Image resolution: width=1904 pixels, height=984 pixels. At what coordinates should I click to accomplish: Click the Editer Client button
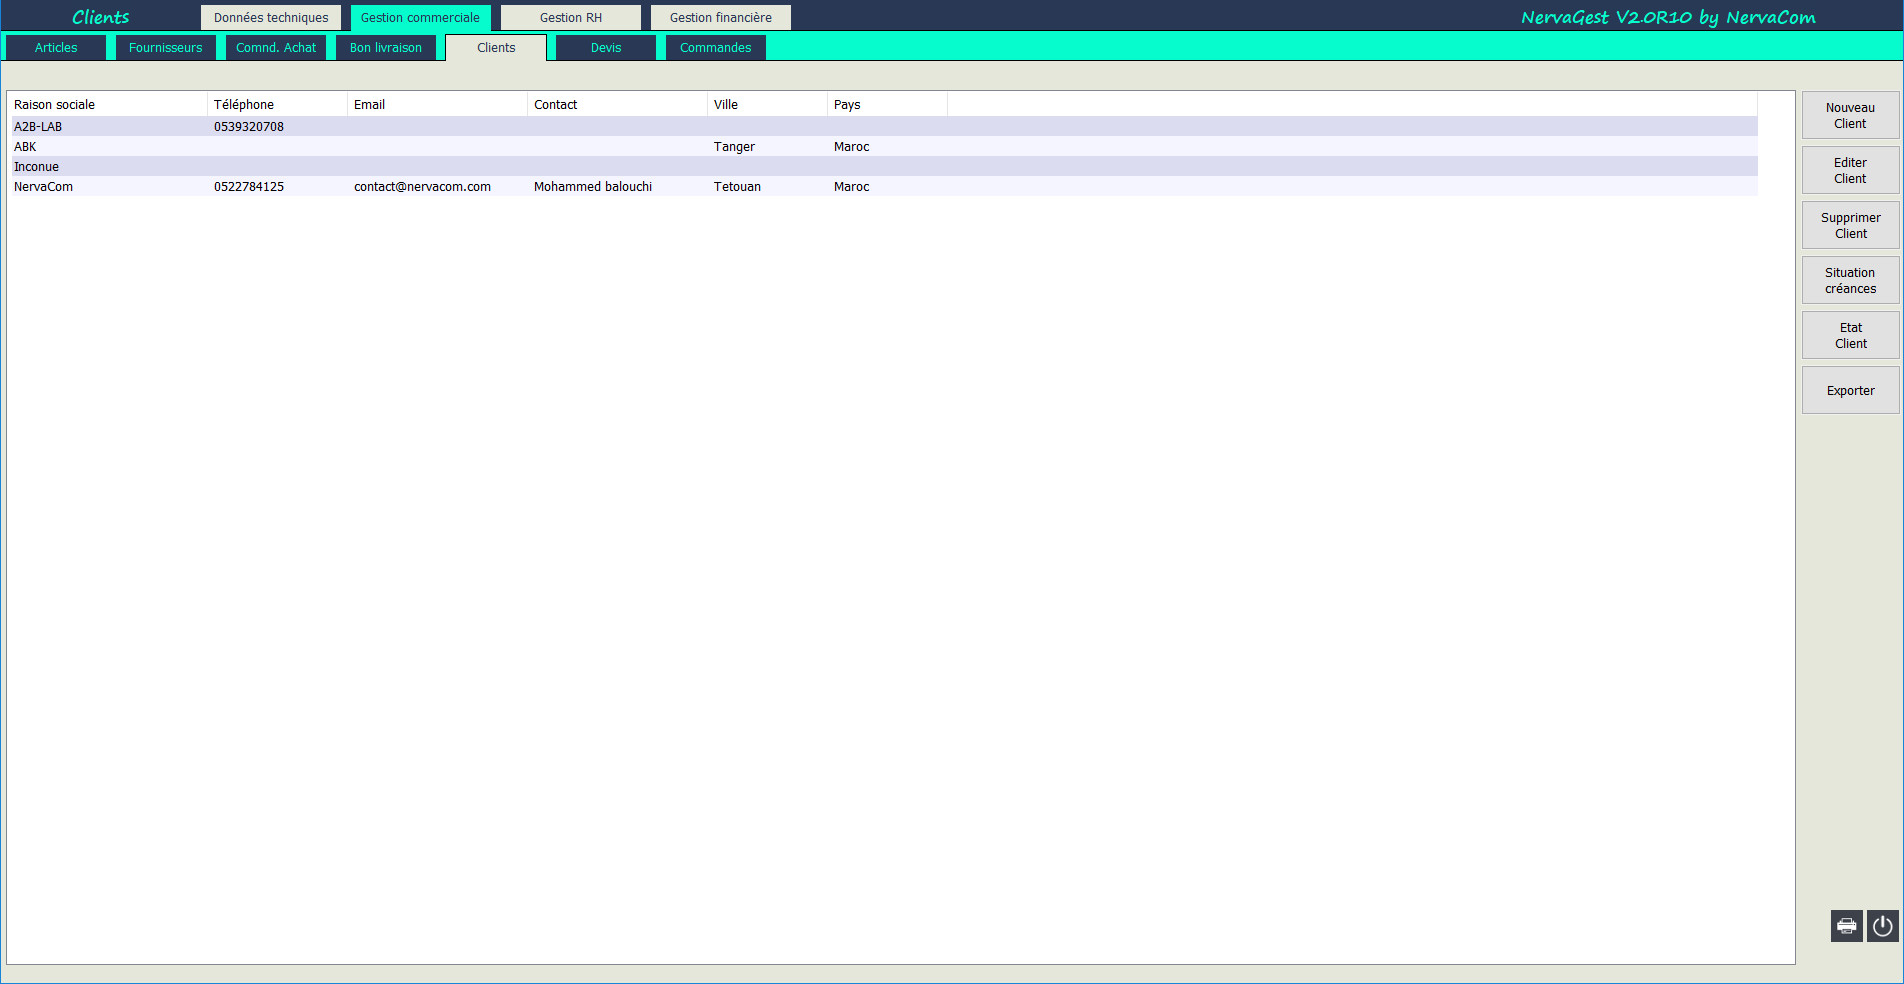1850,171
